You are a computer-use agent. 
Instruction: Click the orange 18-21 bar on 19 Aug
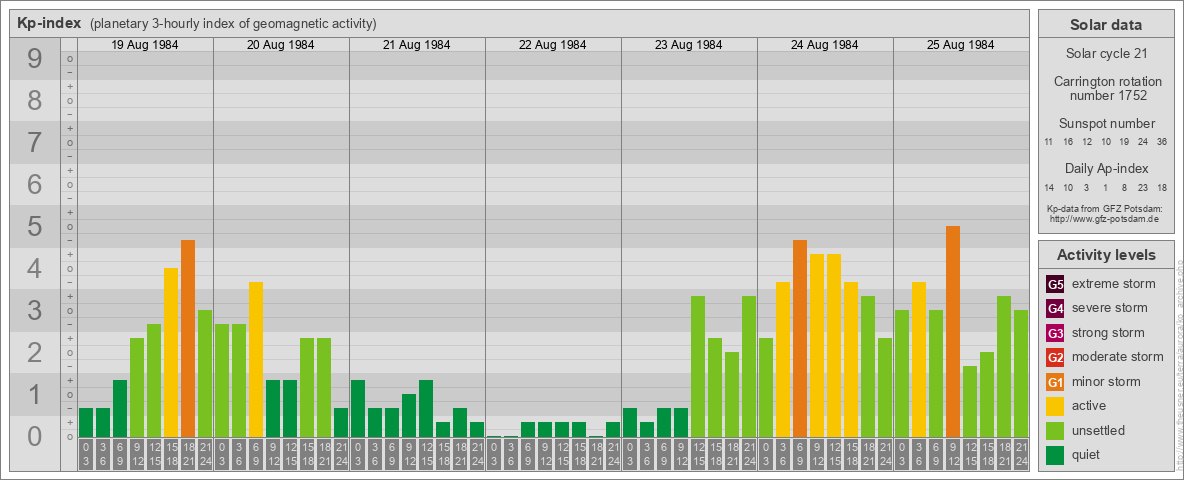(188, 338)
